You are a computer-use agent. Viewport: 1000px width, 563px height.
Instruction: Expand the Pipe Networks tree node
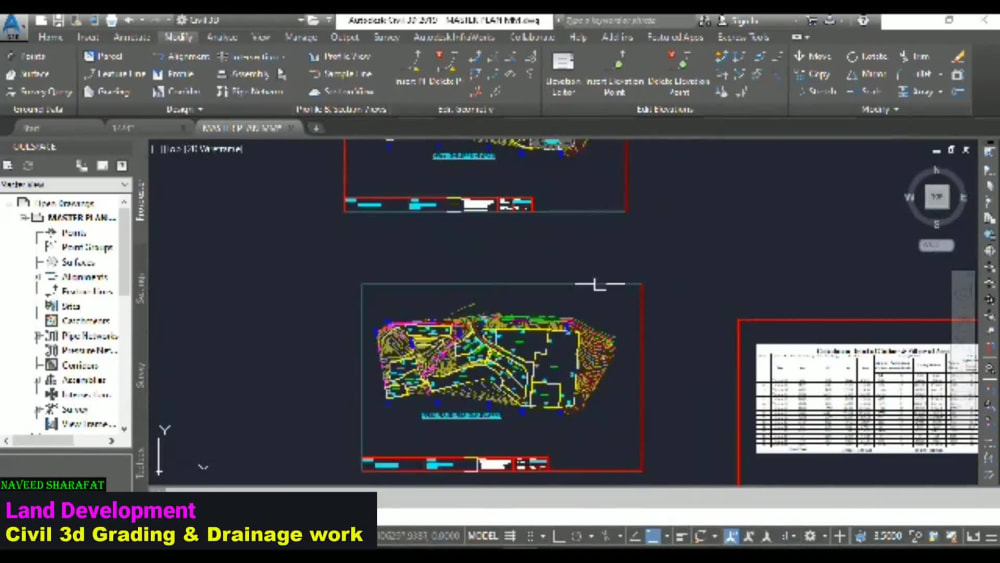tap(38, 336)
